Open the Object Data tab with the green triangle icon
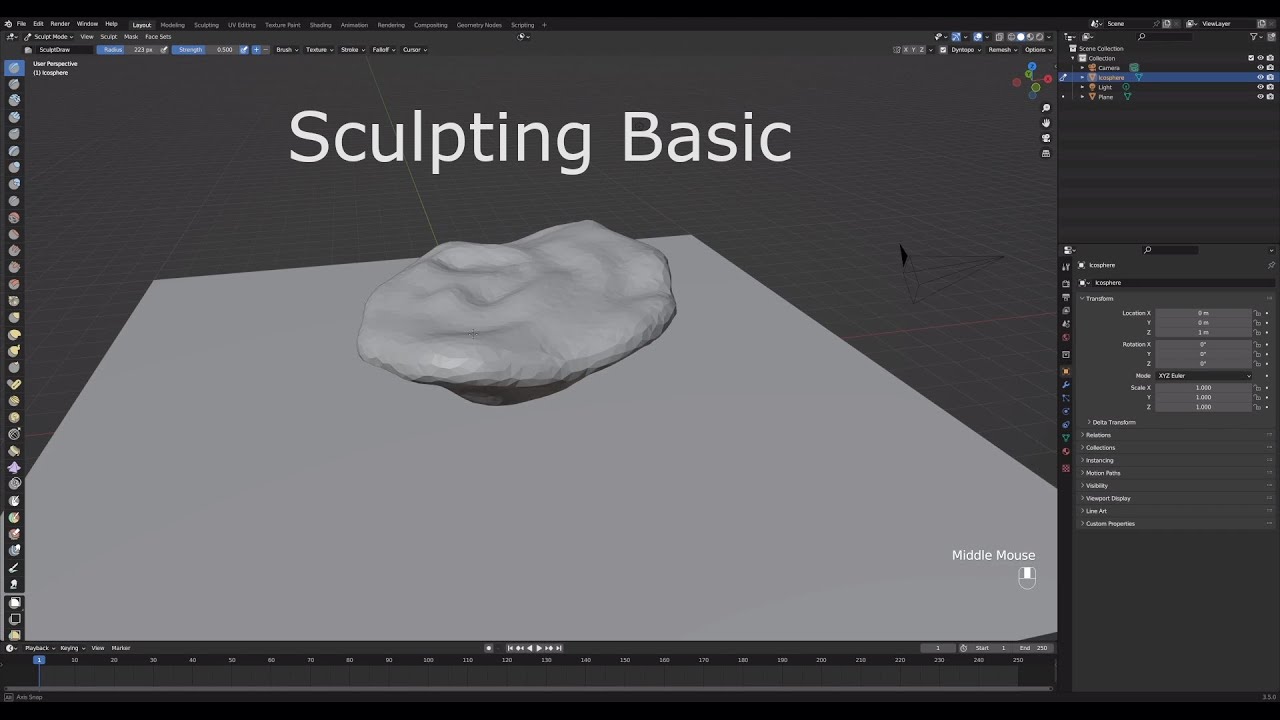The image size is (1280, 720). (1066, 438)
